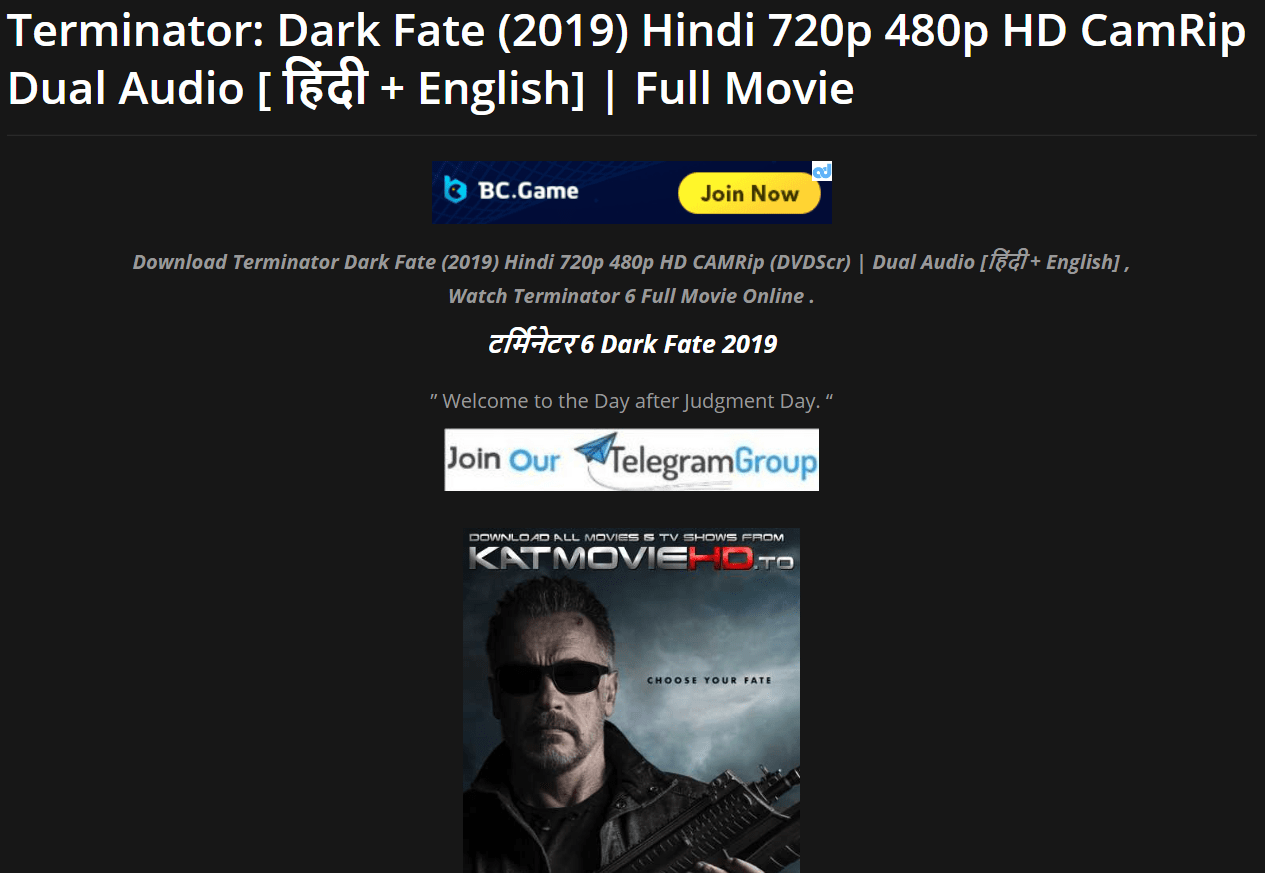Screen dimensions: 1265x873
Task: Click the BC.Game text in ad
Action: click(x=528, y=190)
